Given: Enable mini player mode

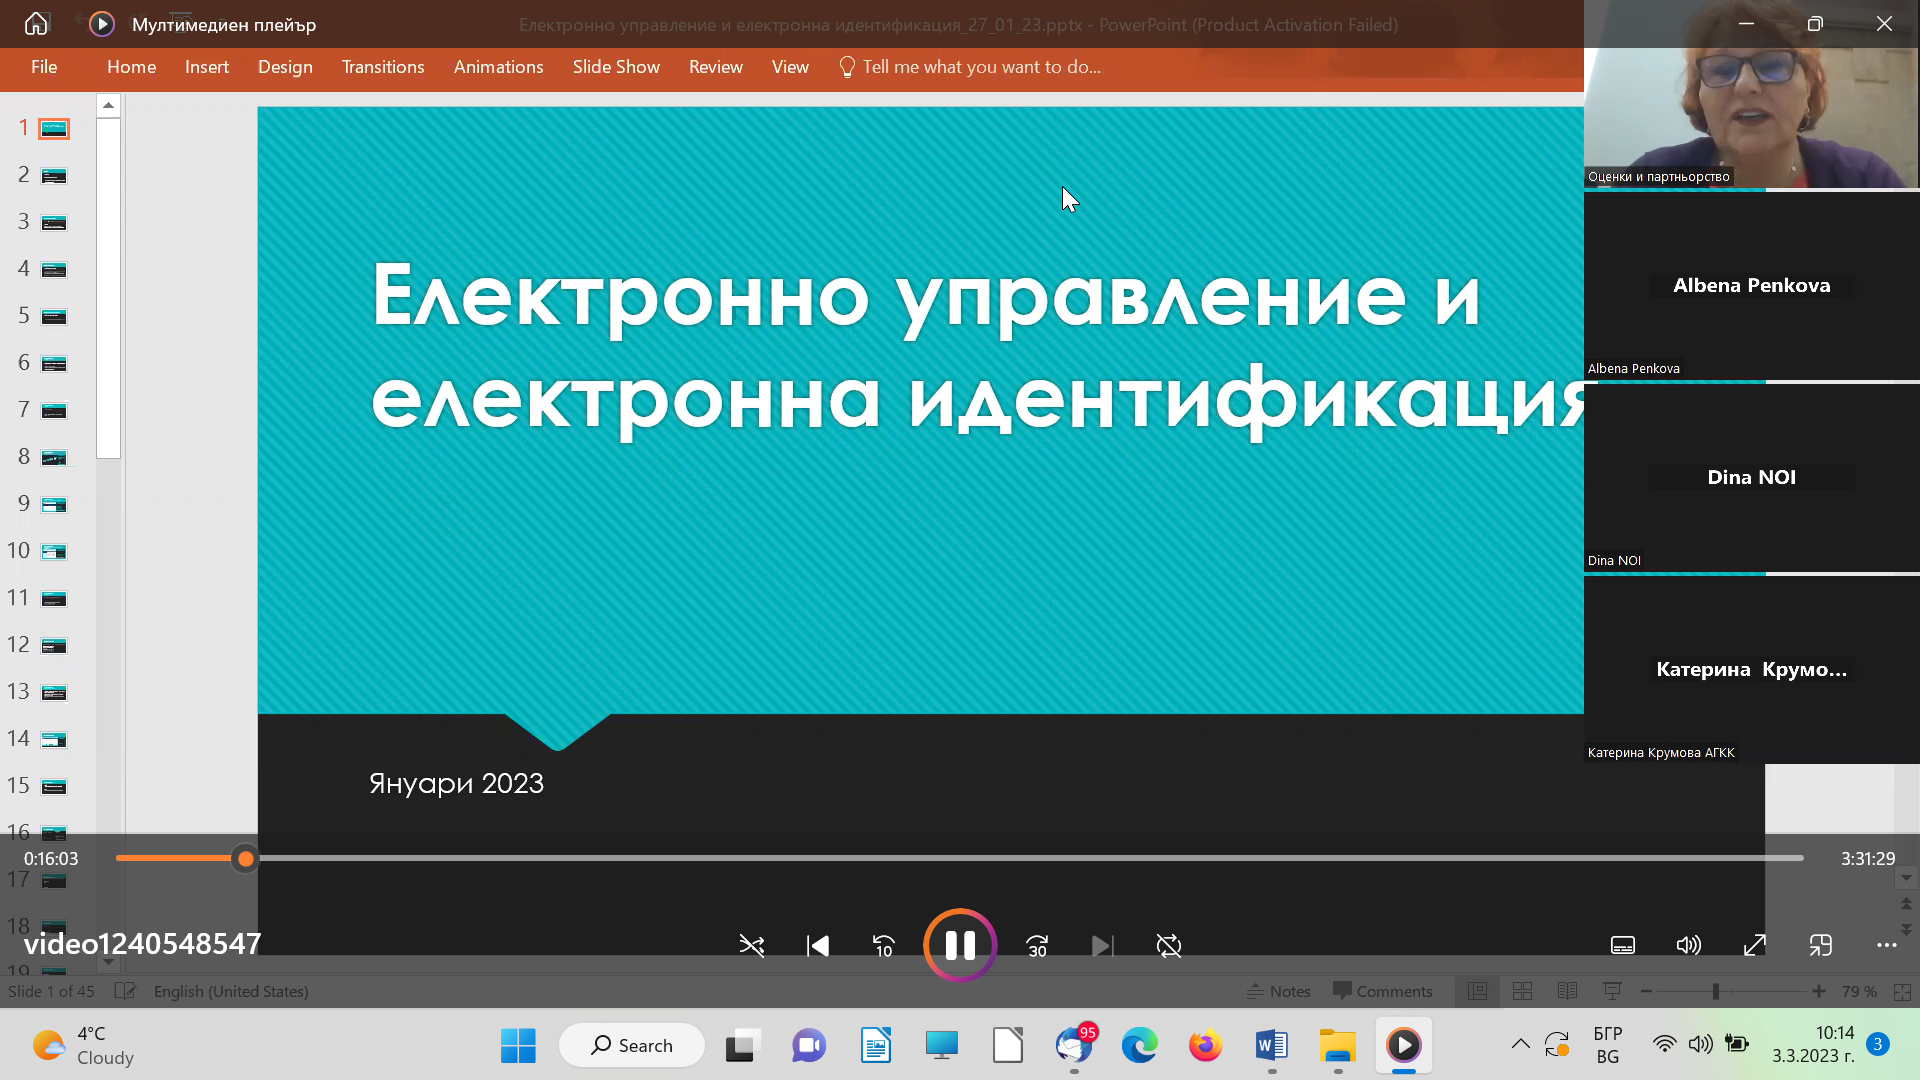Looking at the screenshot, I should (x=1821, y=946).
